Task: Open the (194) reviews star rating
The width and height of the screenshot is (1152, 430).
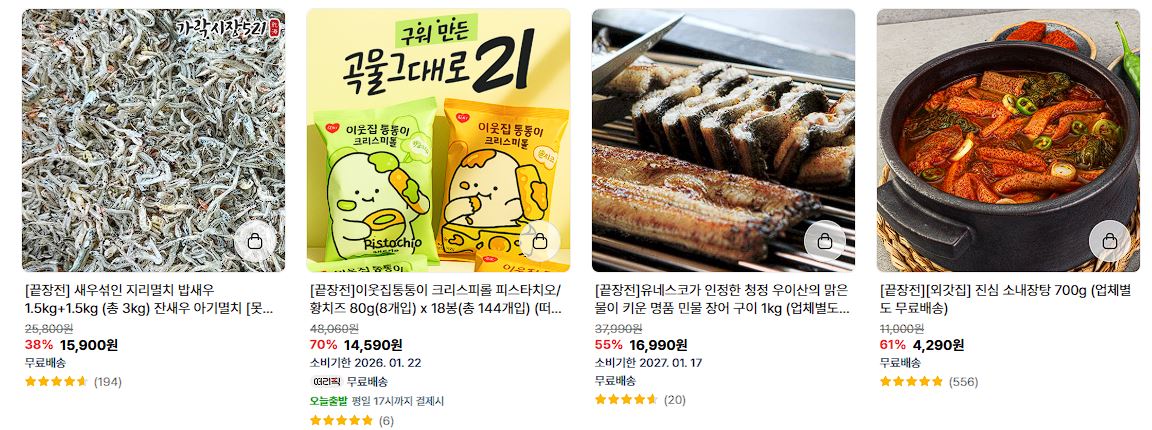Action: click(73, 381)
